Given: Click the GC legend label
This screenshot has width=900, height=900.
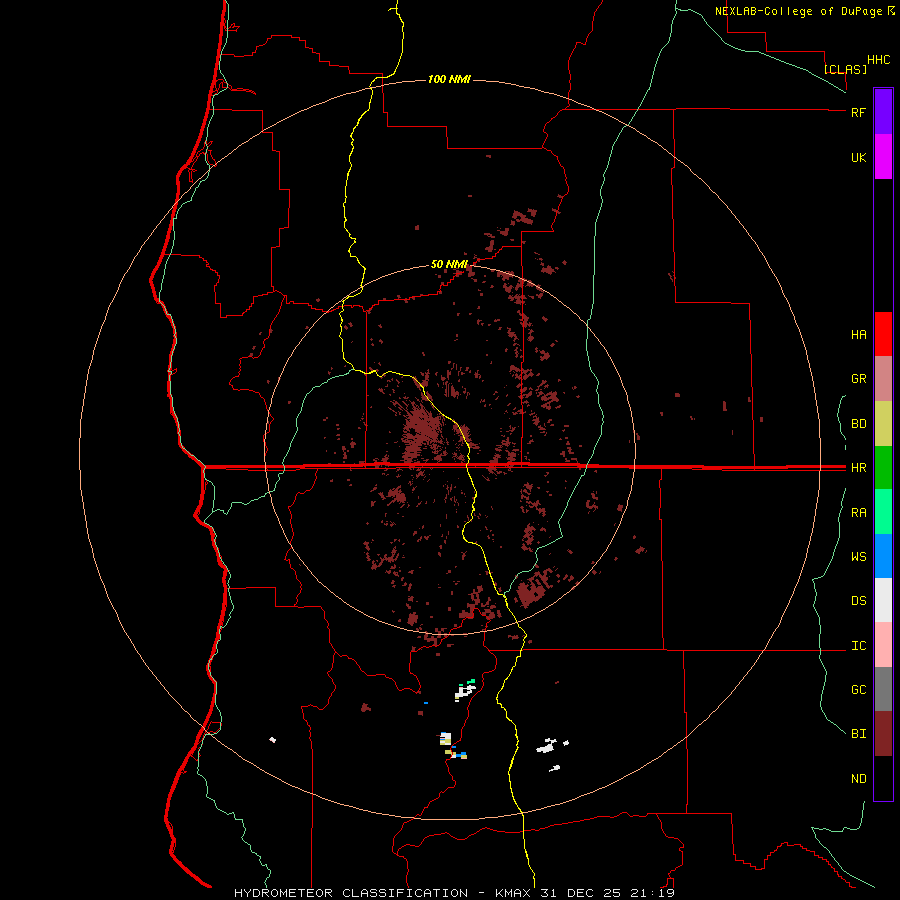Looking at the screenshot, I should coord(858,690).
